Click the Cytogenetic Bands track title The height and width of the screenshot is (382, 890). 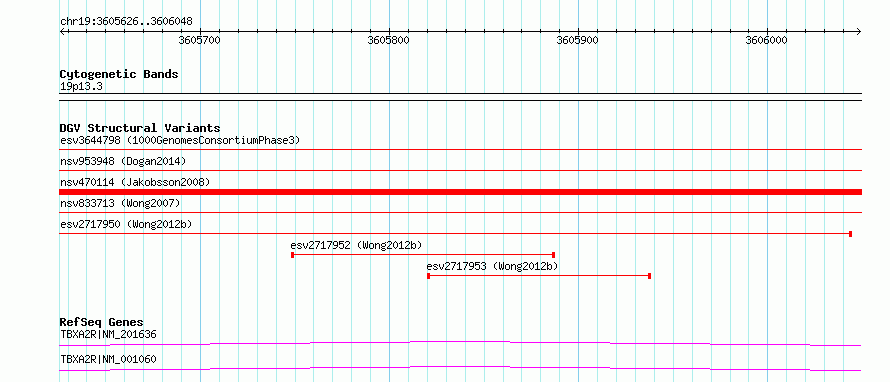[119, 74]
